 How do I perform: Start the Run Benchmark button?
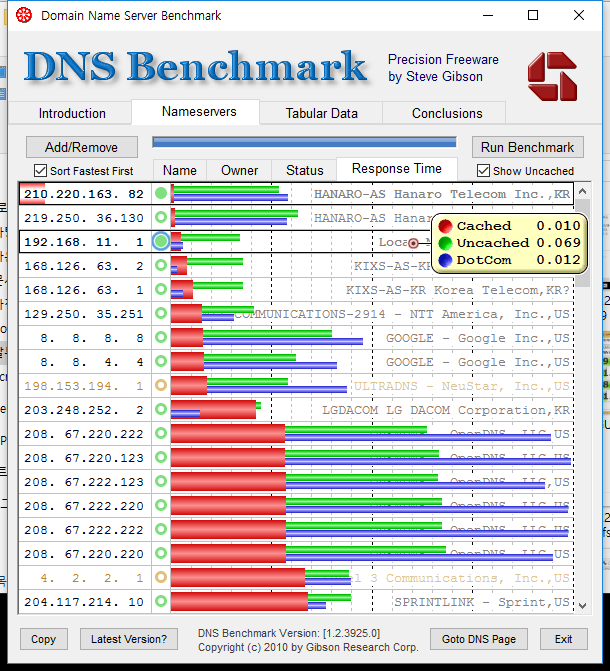[x=527, y=147]
